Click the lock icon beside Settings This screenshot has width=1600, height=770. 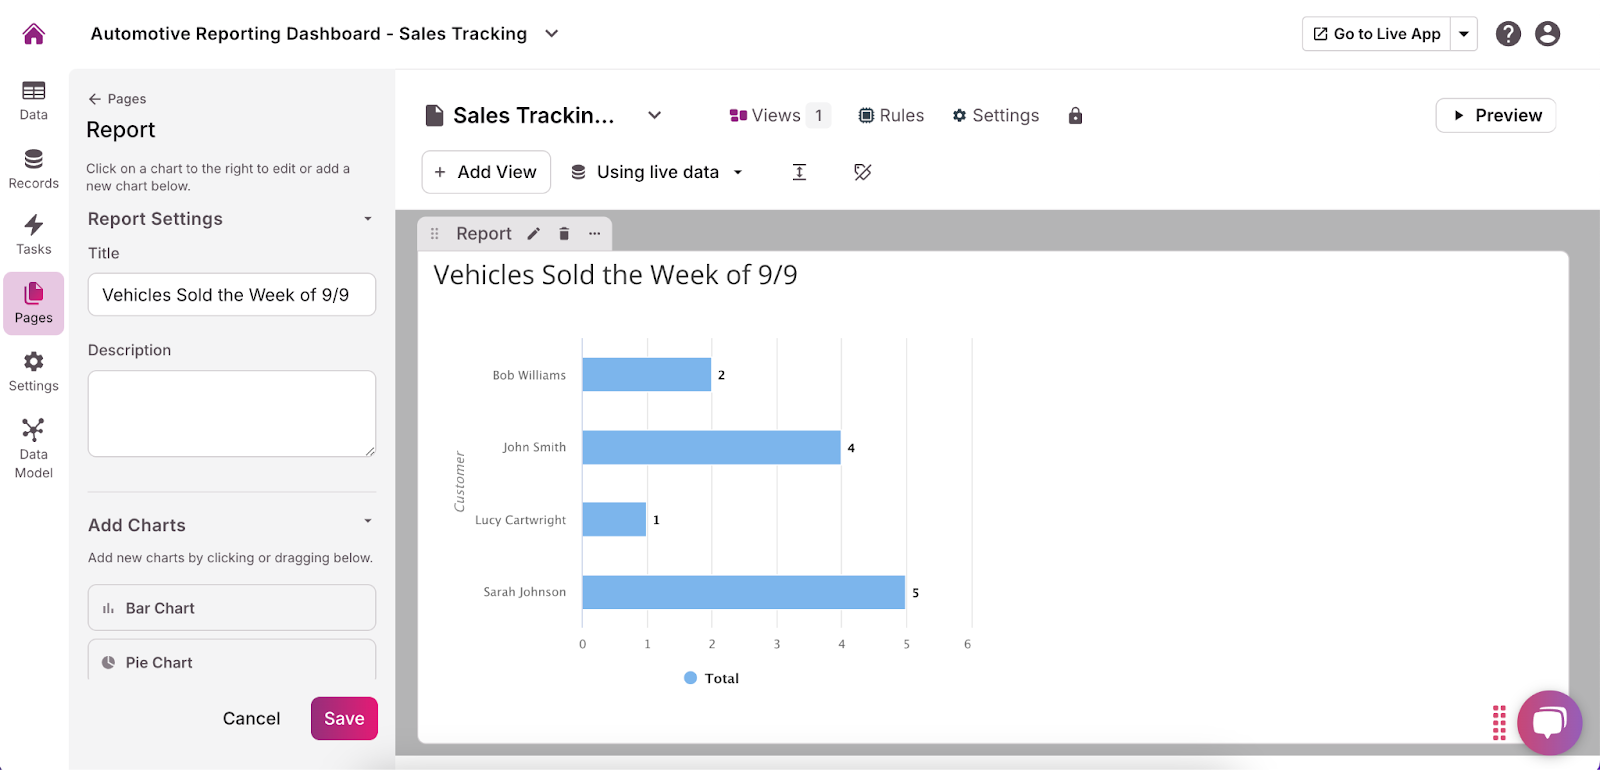pos(1075,116)
